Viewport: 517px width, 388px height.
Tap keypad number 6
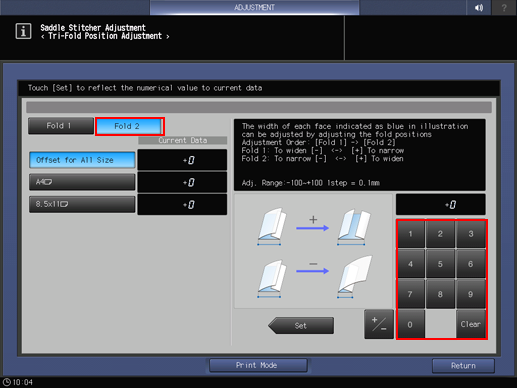pos(471,264)
